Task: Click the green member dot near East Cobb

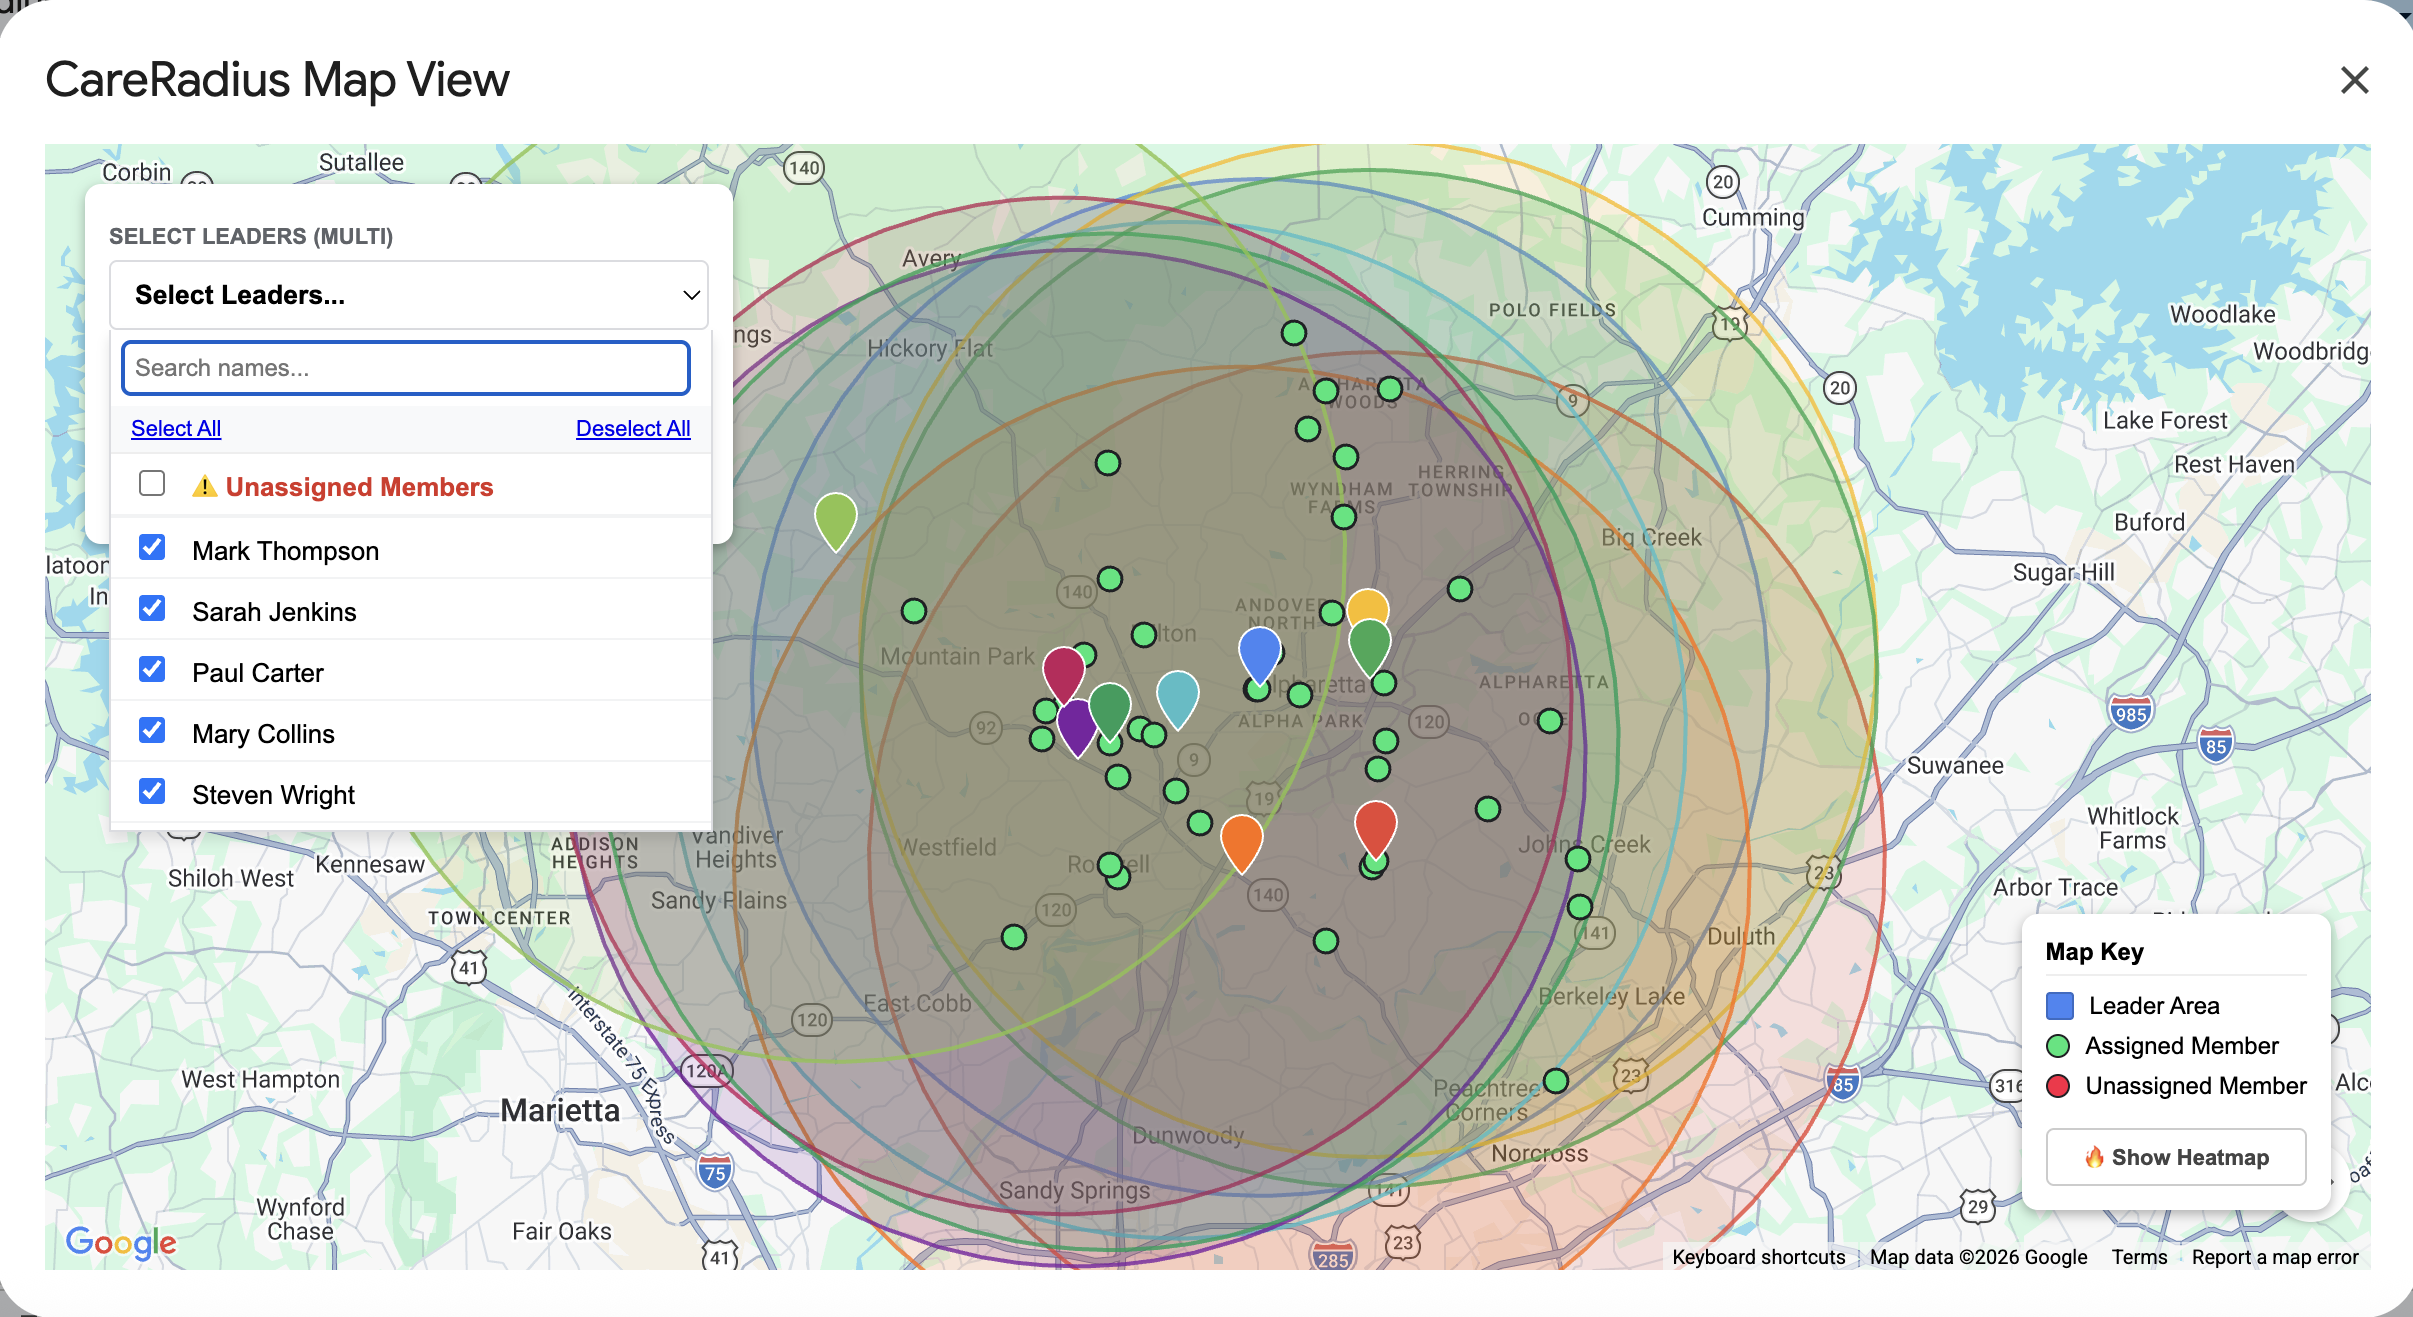Action: click(1013, 937)
